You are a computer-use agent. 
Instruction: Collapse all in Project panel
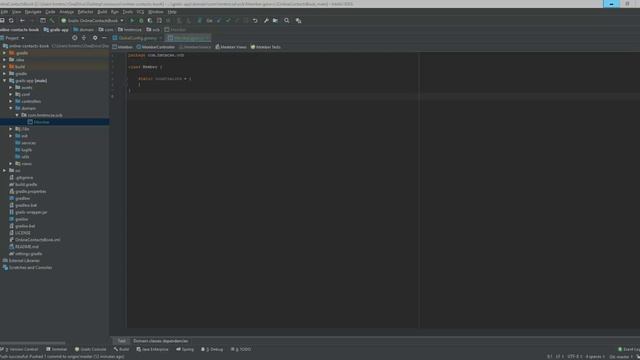click(84, 38)
